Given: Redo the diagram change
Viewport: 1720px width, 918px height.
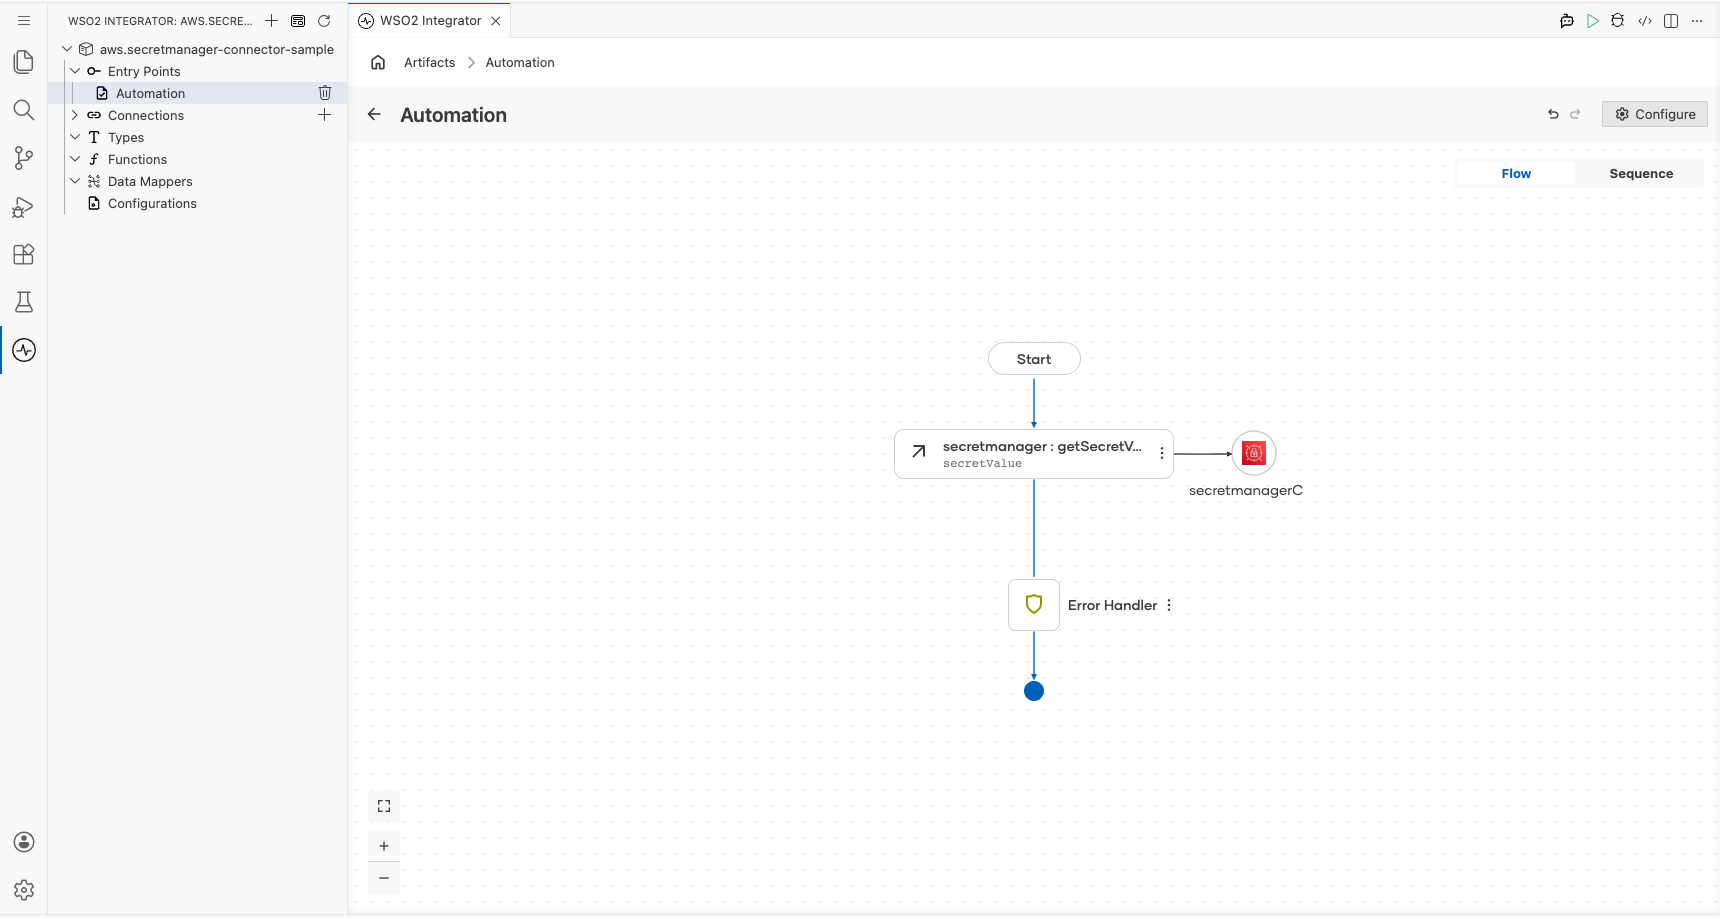Looking at the screenshot, I should 1575,114.
